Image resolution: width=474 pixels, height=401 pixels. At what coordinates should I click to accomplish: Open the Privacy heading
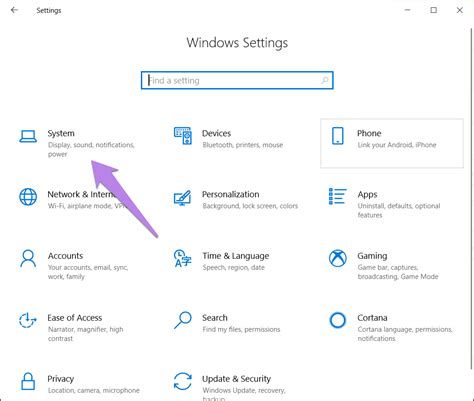point(61,379)
